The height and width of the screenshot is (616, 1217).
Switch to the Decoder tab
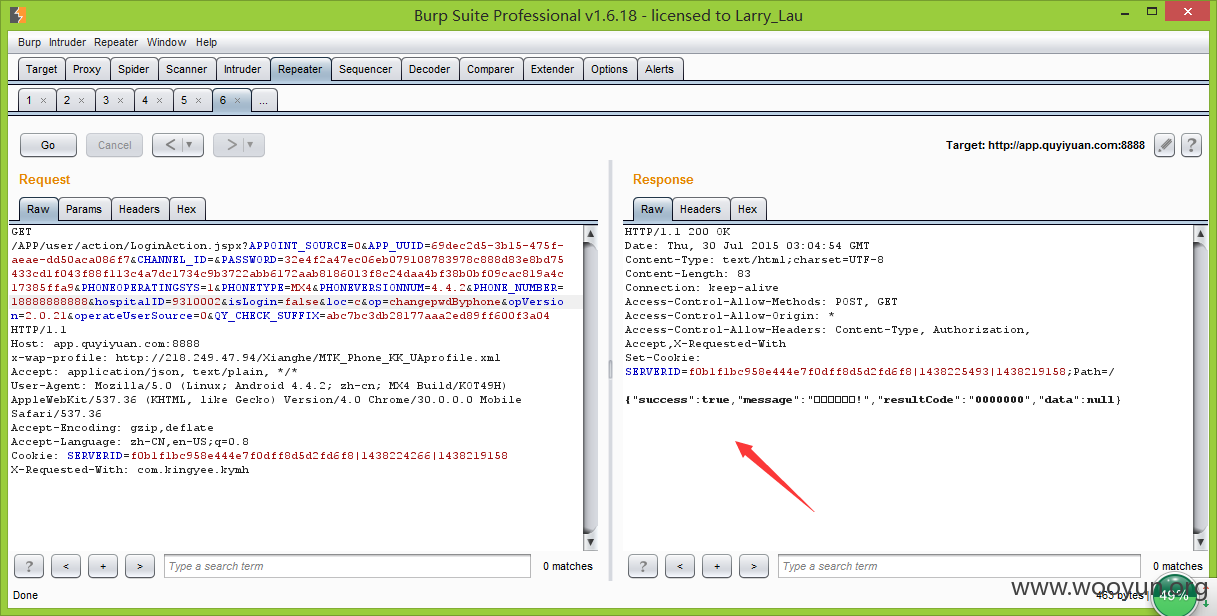pos(430,69)
